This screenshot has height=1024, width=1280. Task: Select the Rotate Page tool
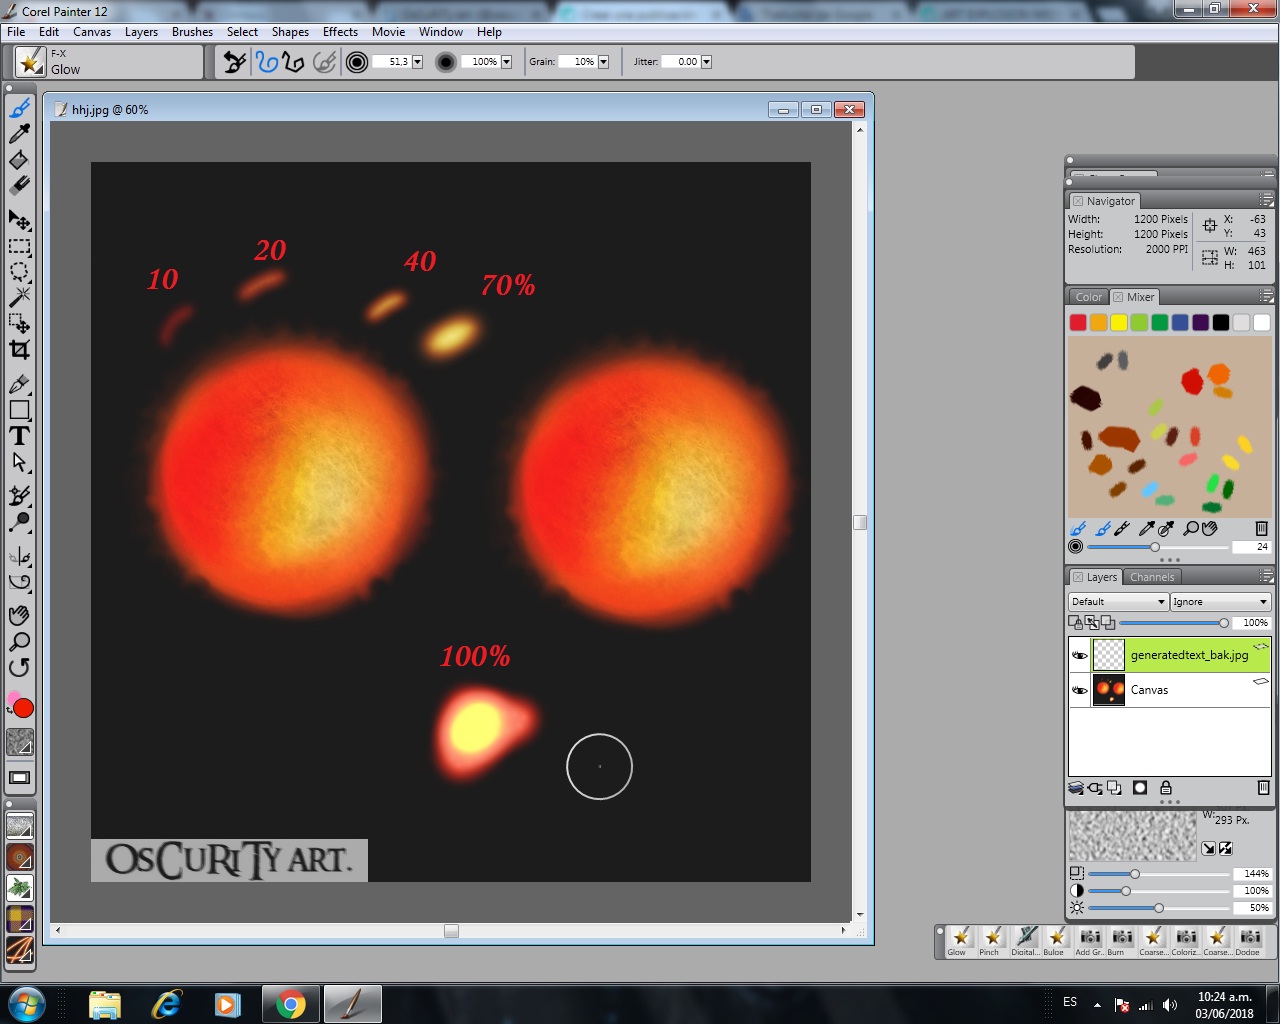pos(20,668)
